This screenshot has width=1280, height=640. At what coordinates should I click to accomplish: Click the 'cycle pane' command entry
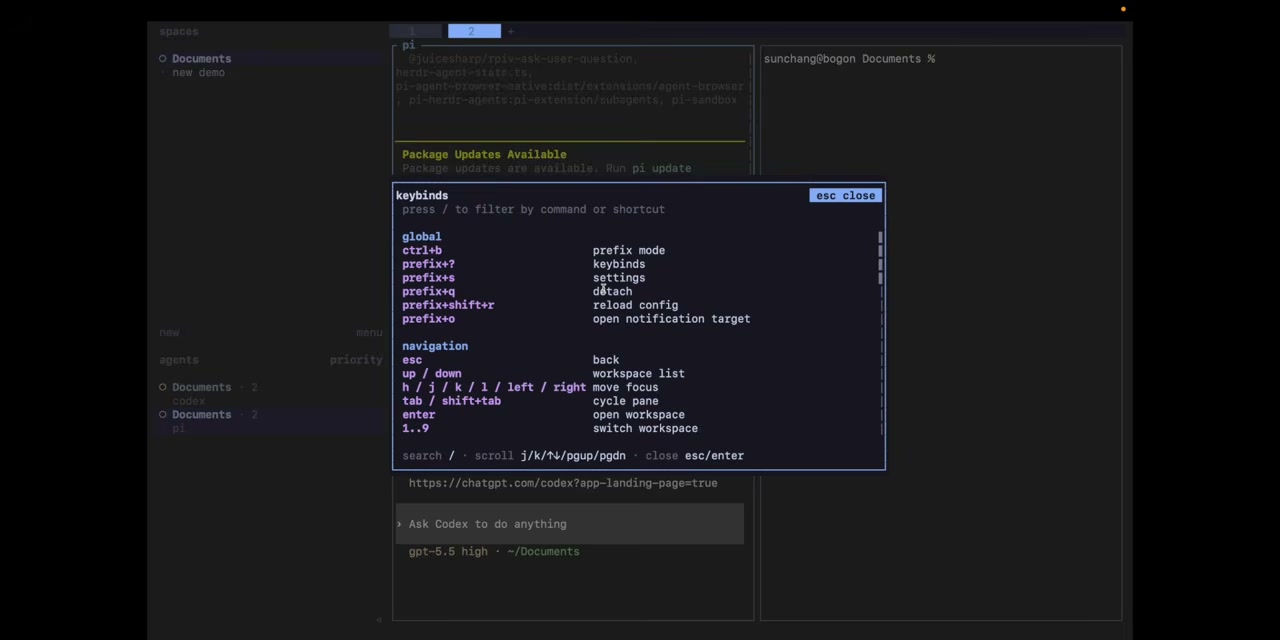point(626,401)
